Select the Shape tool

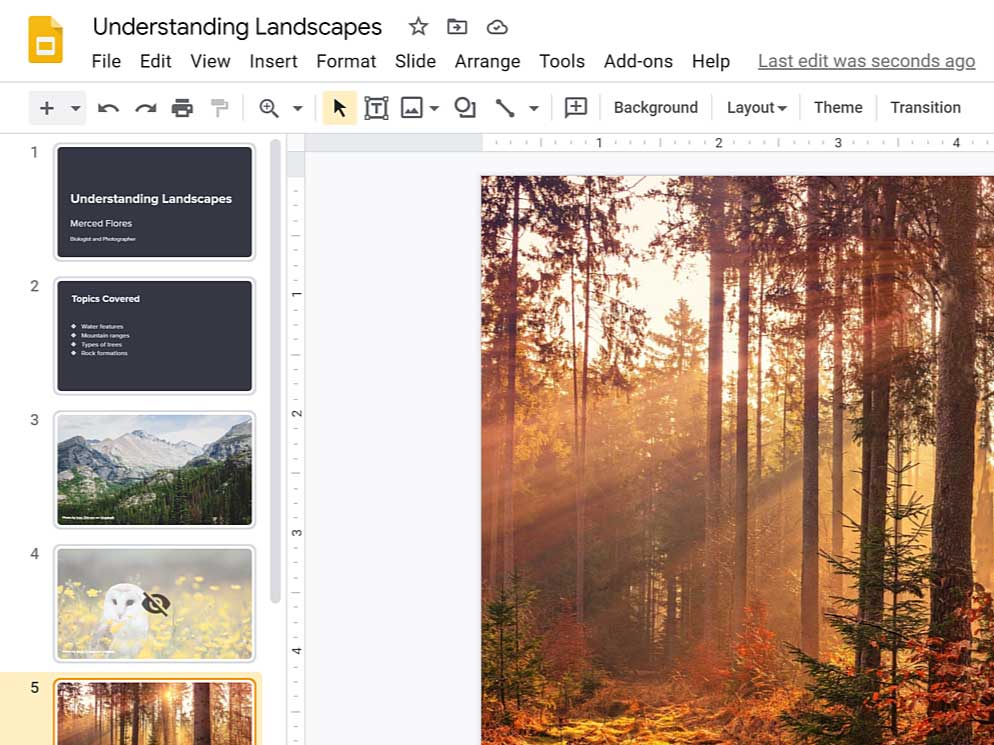pyautogui.click(x=464, y=106)
